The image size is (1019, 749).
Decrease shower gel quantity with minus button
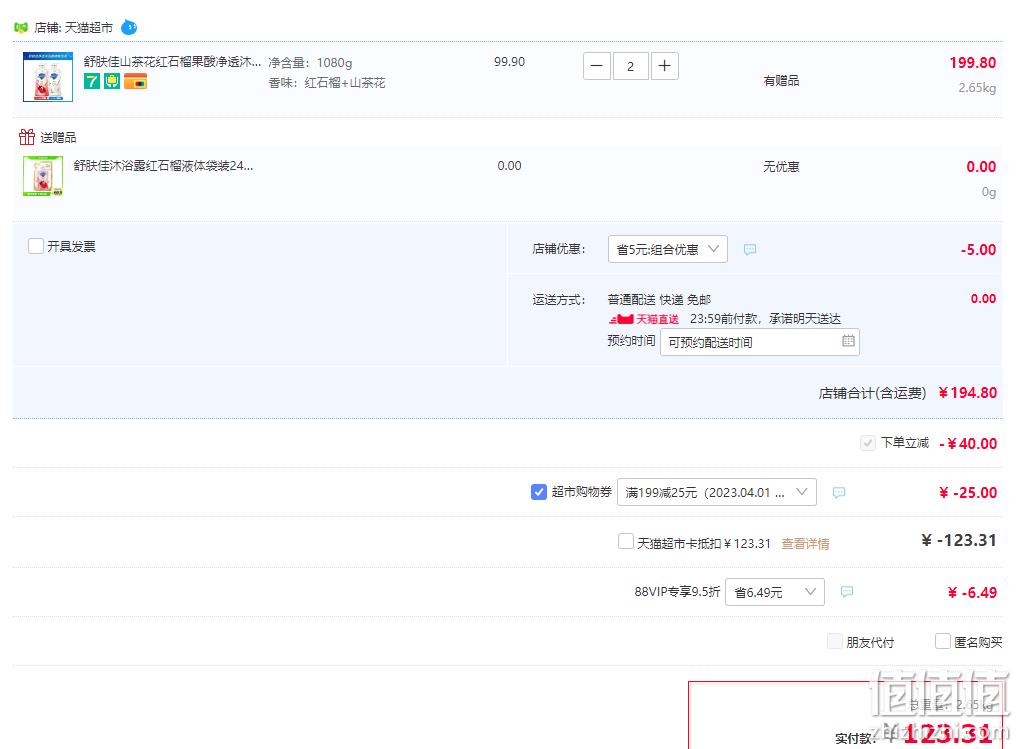pos(597,66)
